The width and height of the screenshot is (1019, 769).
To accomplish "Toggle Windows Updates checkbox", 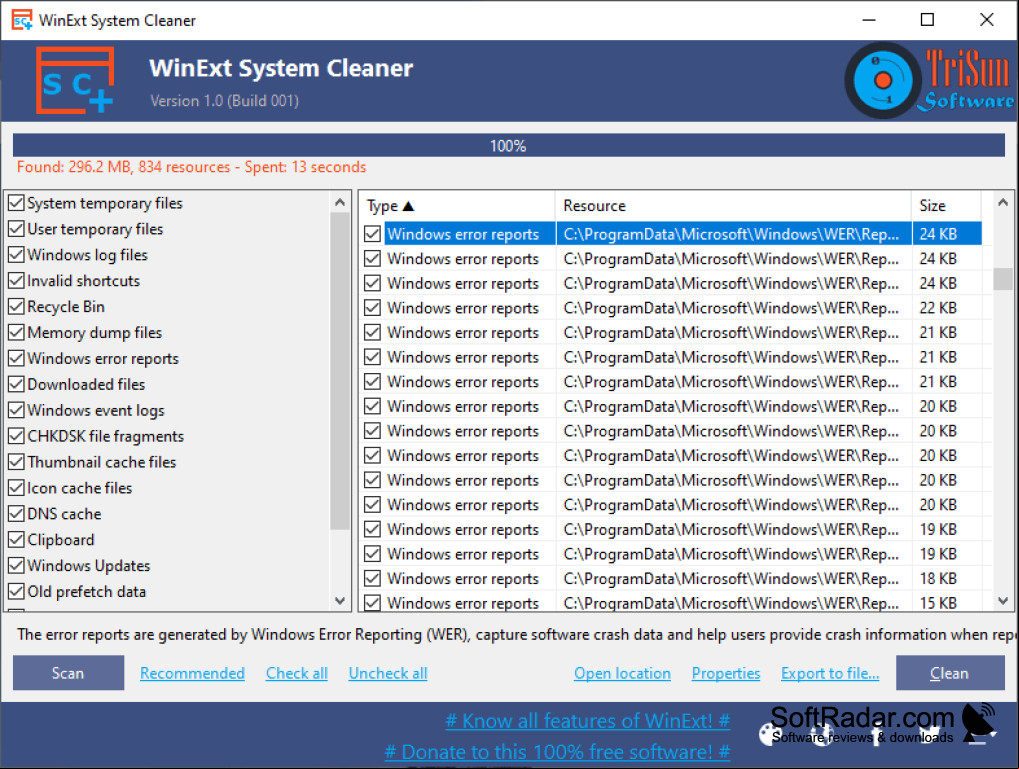I will click(16, 566).
